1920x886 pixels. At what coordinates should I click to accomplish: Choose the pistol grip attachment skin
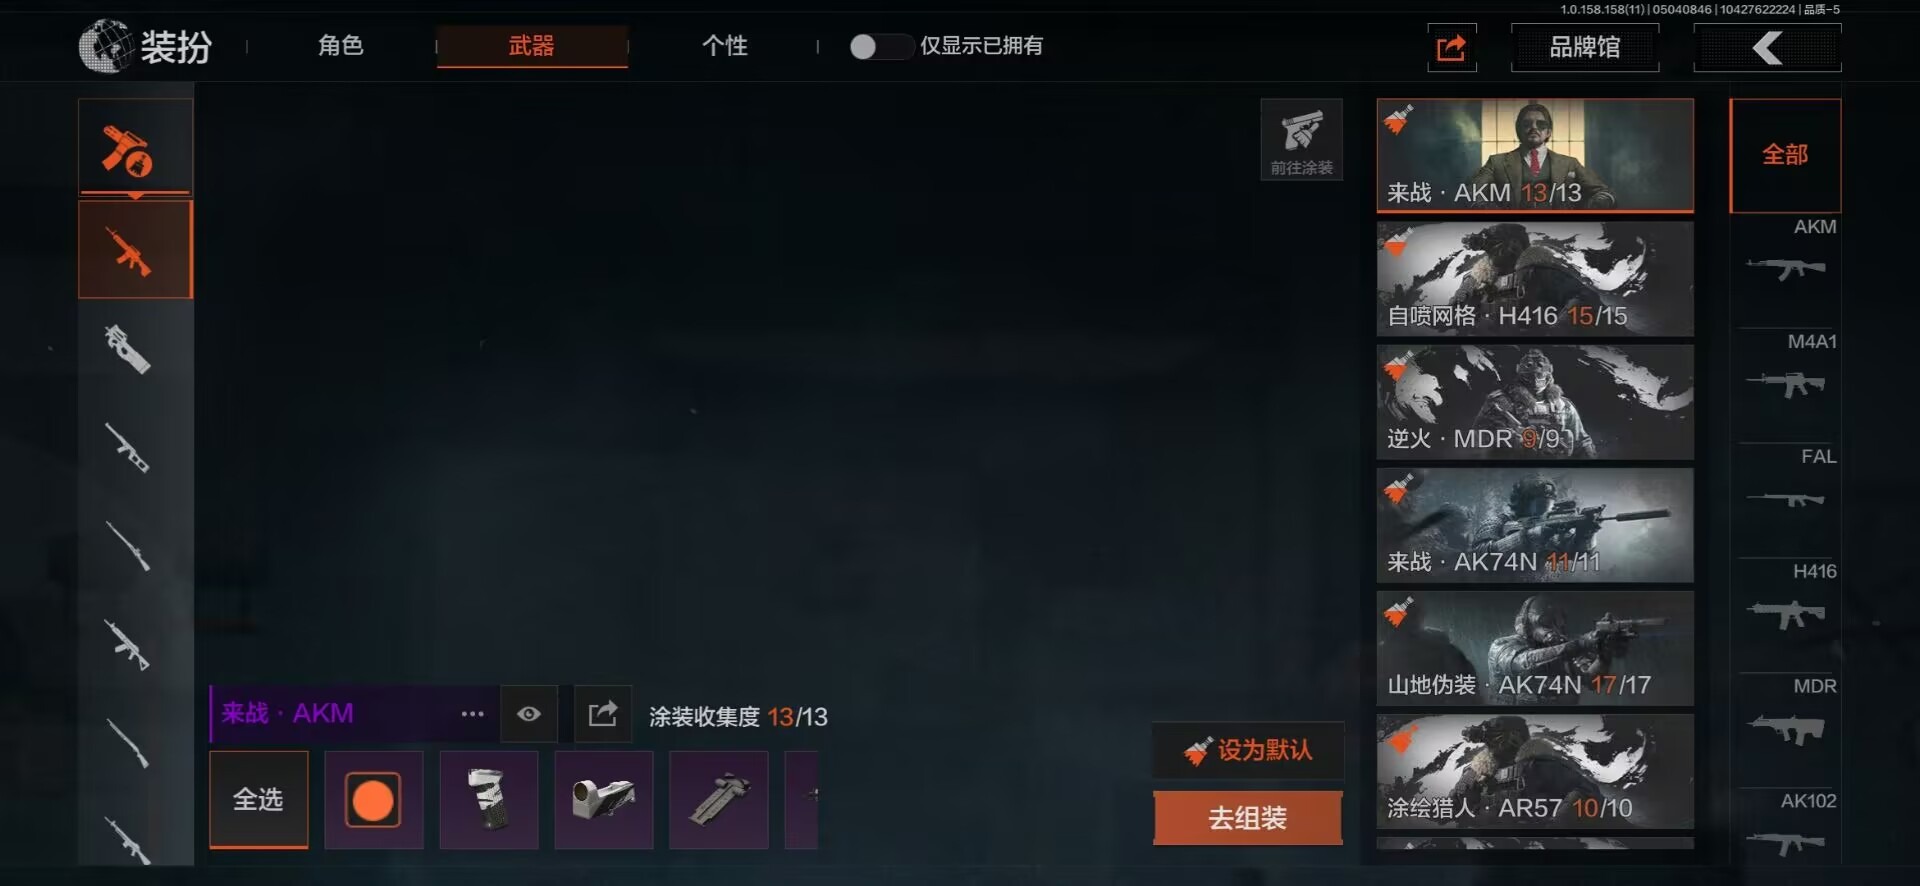pyautogui.click(x=489, y=799)
